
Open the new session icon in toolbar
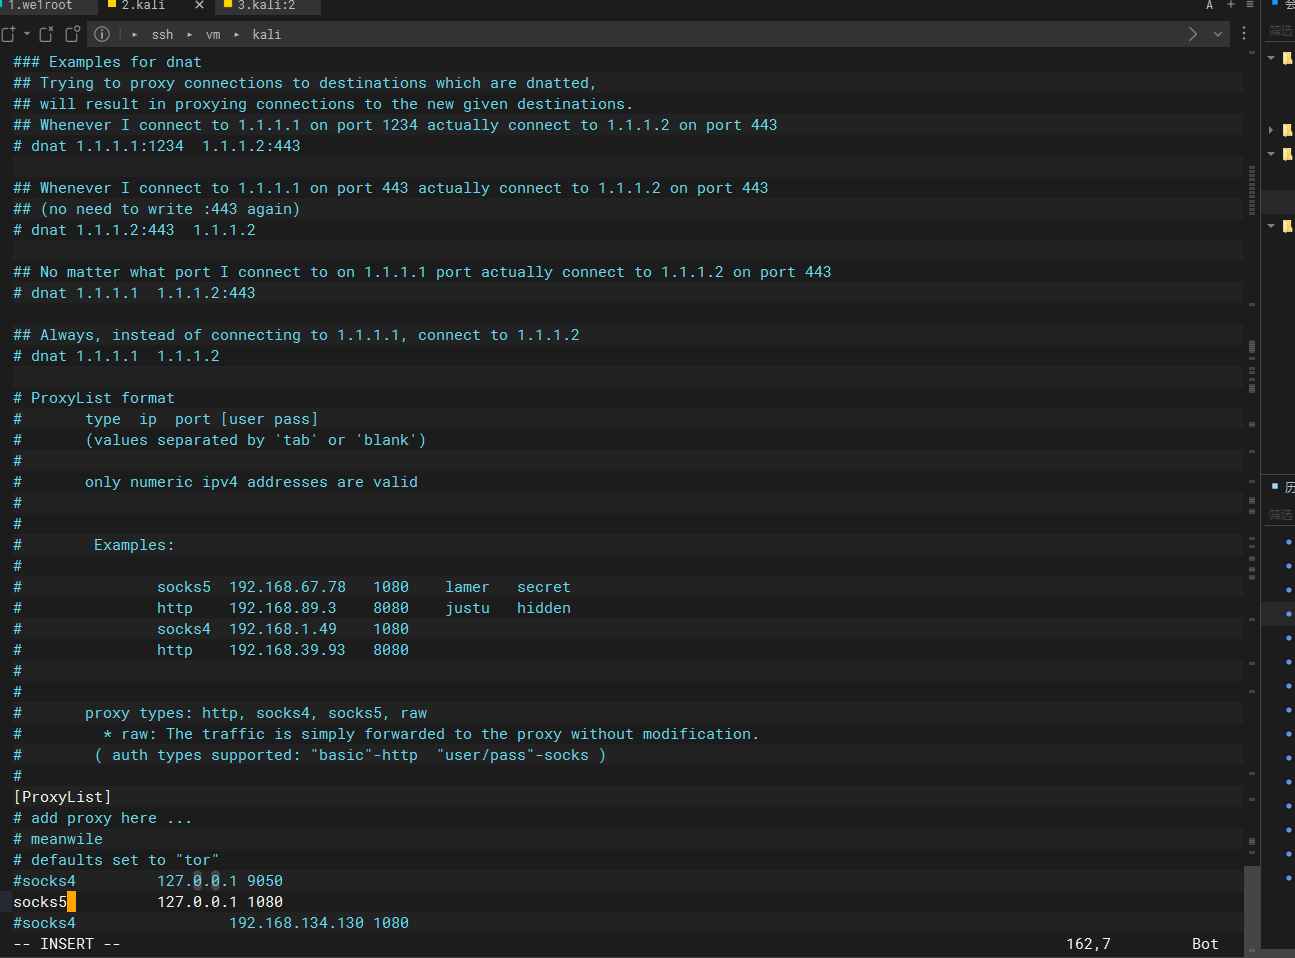pyautogui.click(x=9, y=34)
